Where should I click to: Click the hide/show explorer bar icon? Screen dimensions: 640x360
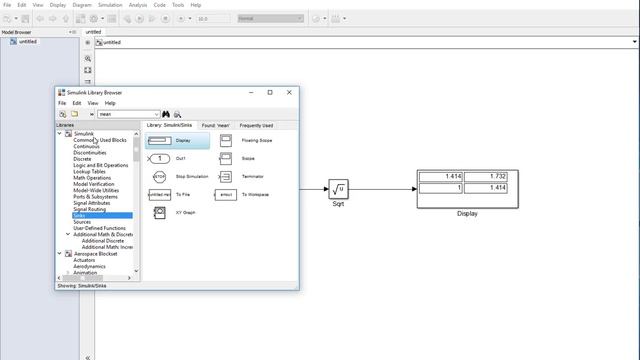click(x=88, y=42)
